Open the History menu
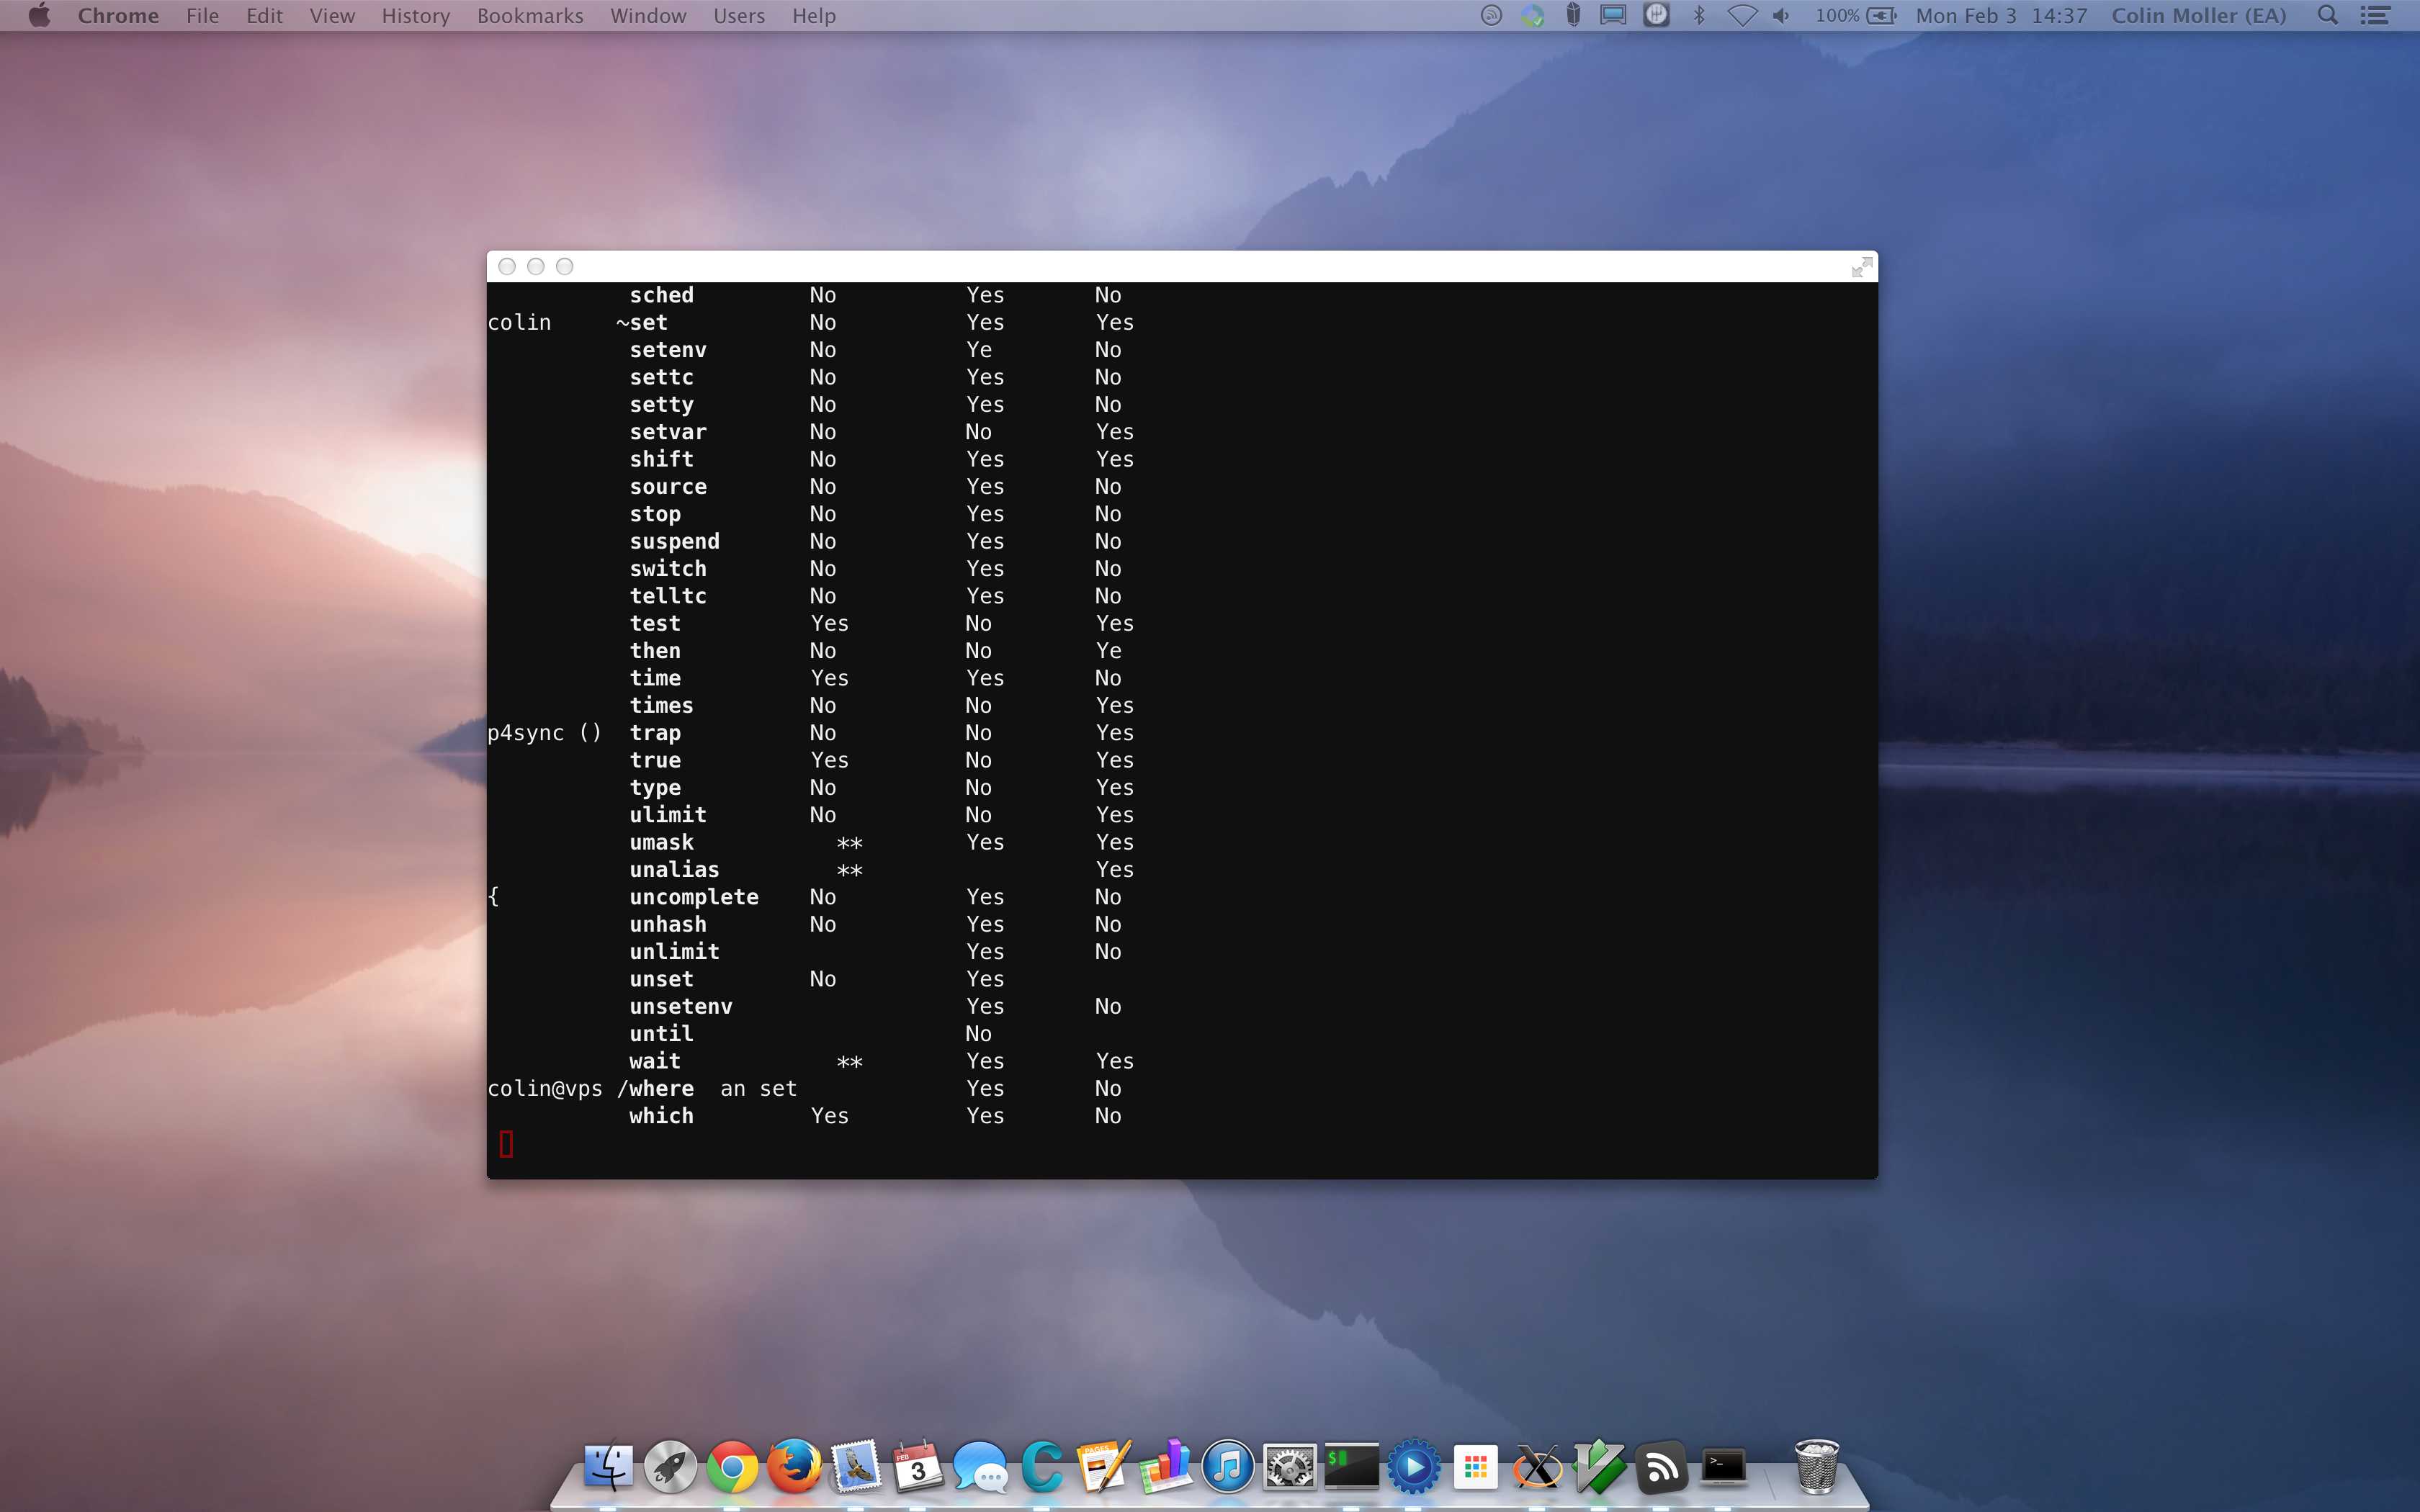Image resolution: width=2420 pixels, height=1512 pixels. 415,15
